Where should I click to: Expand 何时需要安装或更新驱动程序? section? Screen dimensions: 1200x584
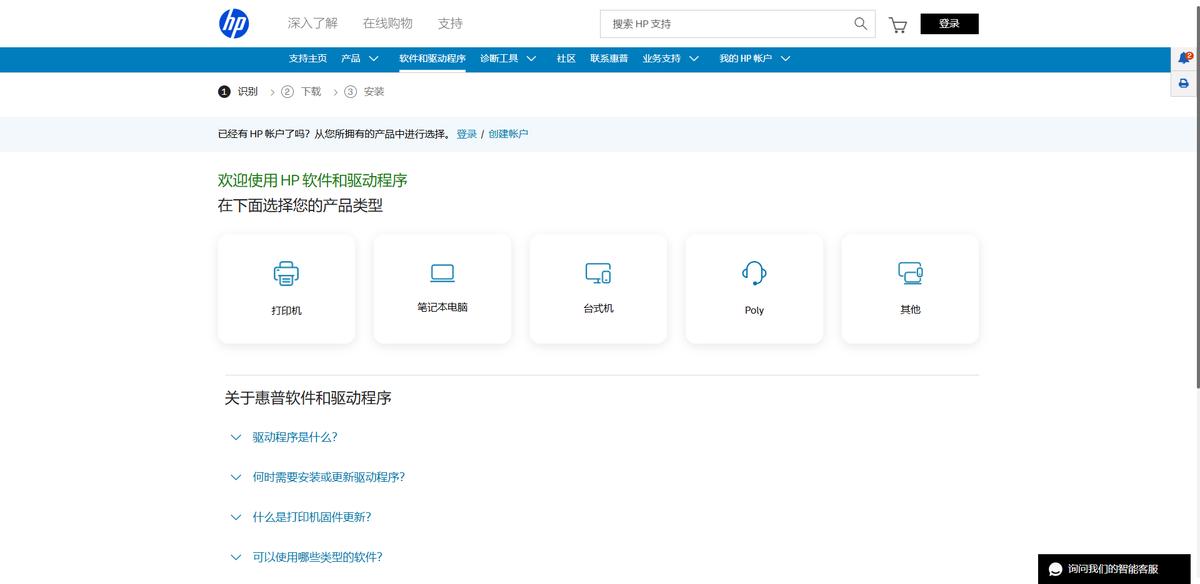(328, 477)
